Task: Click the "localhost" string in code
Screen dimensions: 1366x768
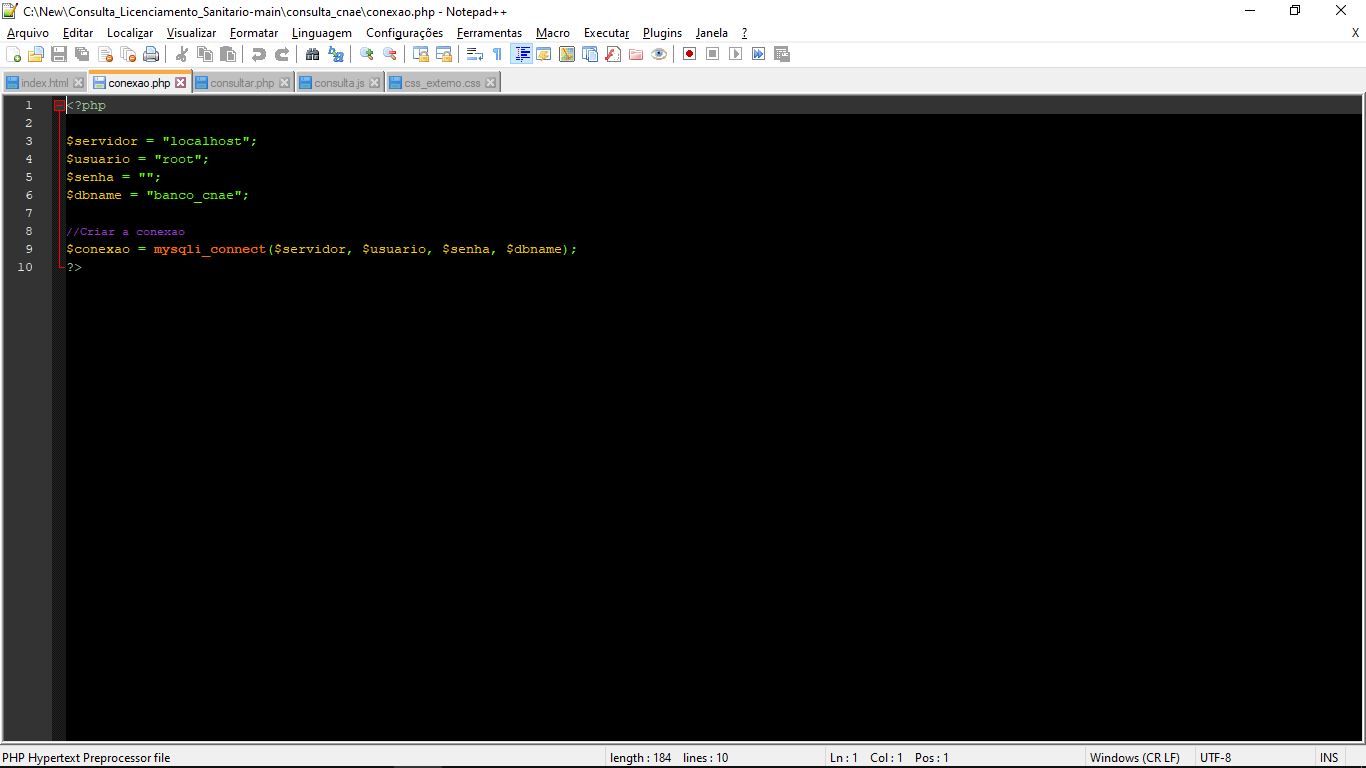Action: click(206, 141)
